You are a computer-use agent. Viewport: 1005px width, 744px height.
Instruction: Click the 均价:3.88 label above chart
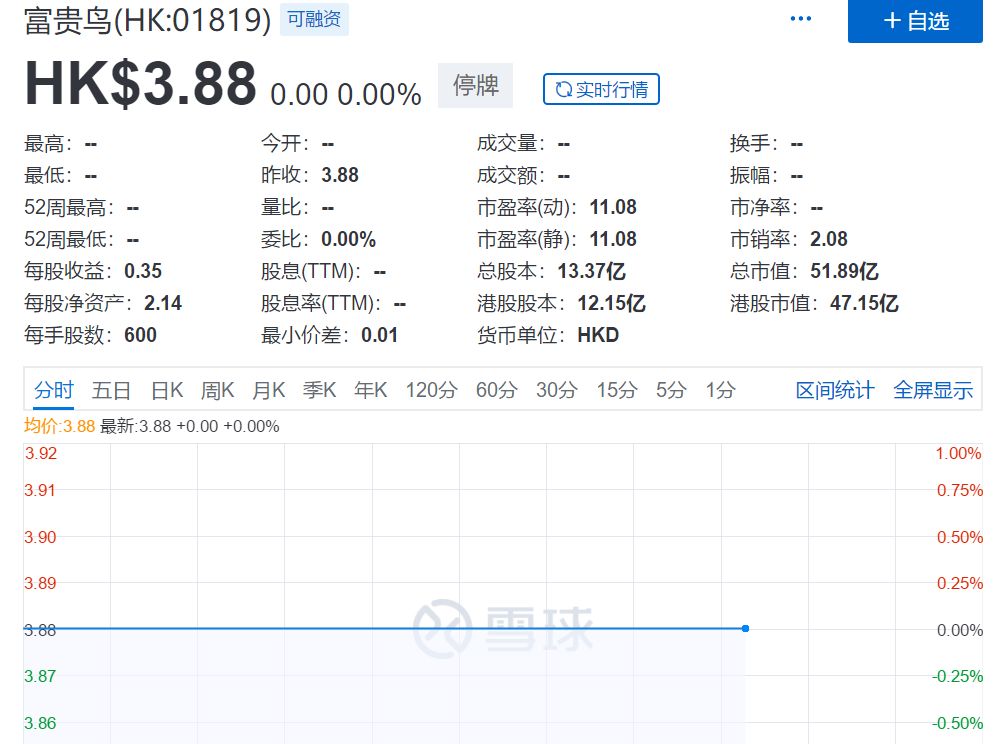(60, 426)
